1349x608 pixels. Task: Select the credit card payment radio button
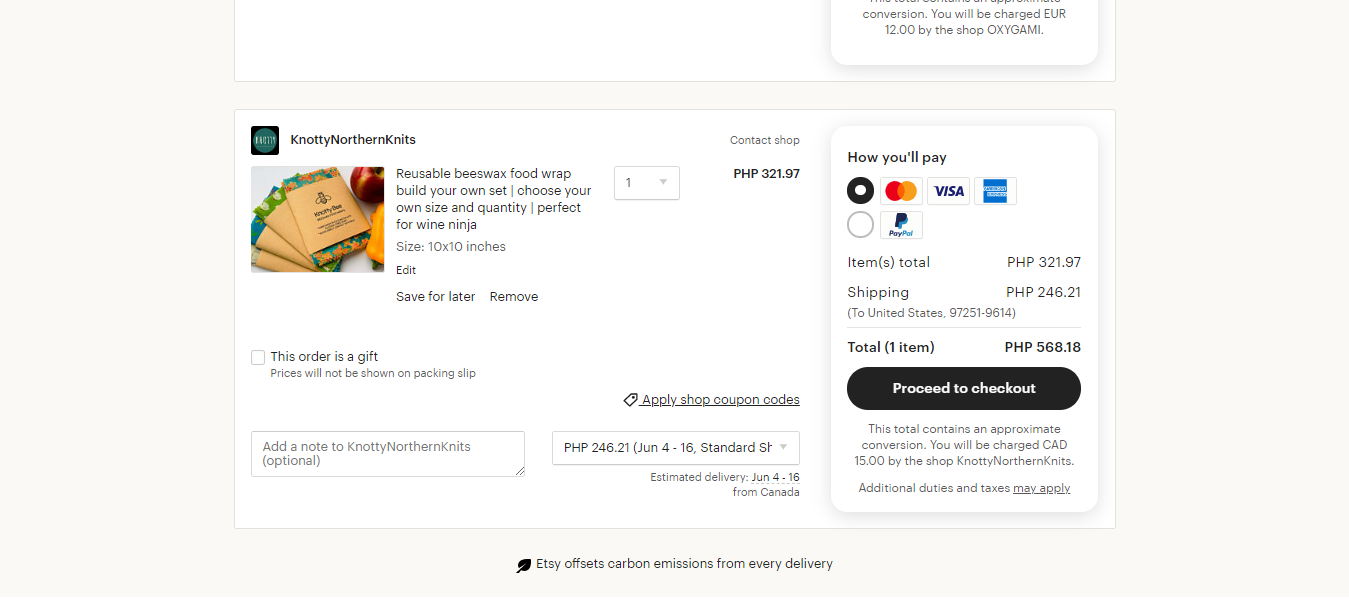(860, 191)
